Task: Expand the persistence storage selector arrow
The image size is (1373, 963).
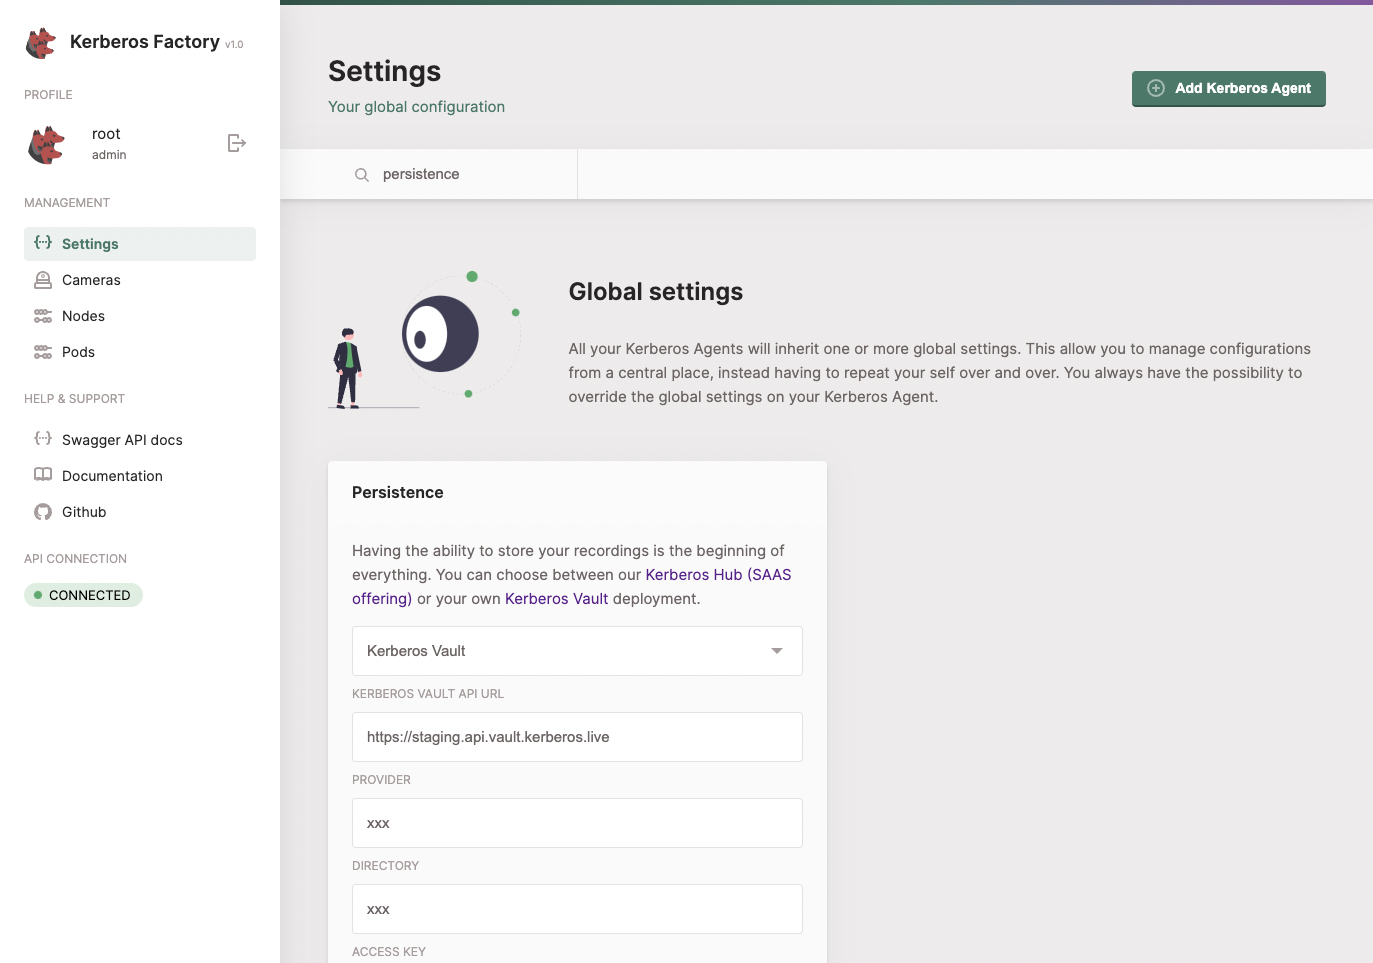Action: 776,650
